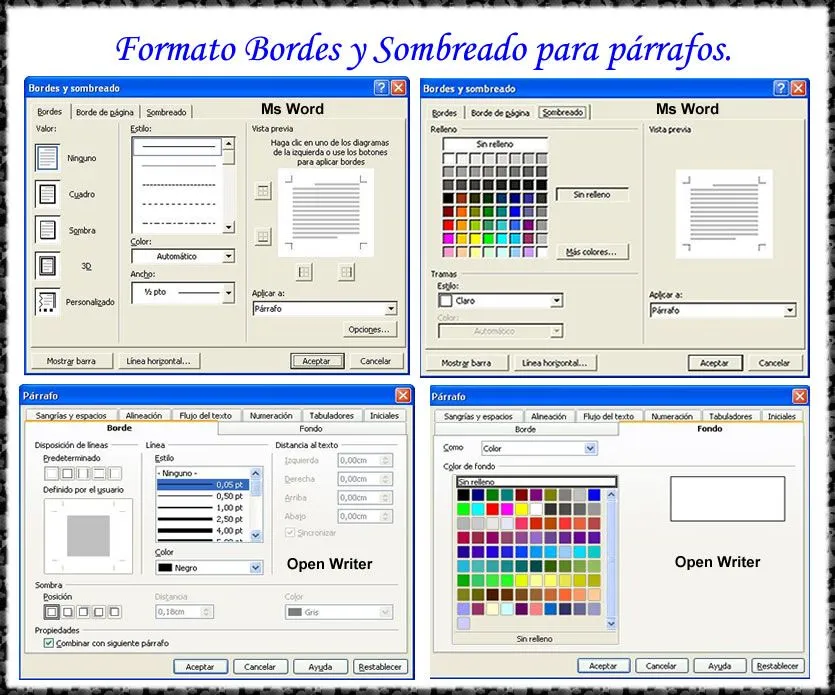Open disabled Tramas Color Automático dropdown

(556, 331)
